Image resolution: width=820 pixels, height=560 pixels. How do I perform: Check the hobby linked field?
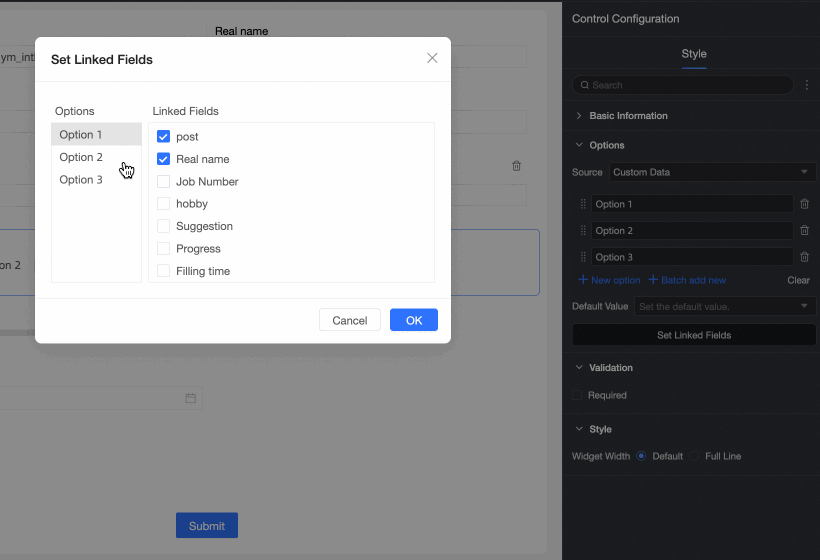pyautogui.click(x=163, y=203)
